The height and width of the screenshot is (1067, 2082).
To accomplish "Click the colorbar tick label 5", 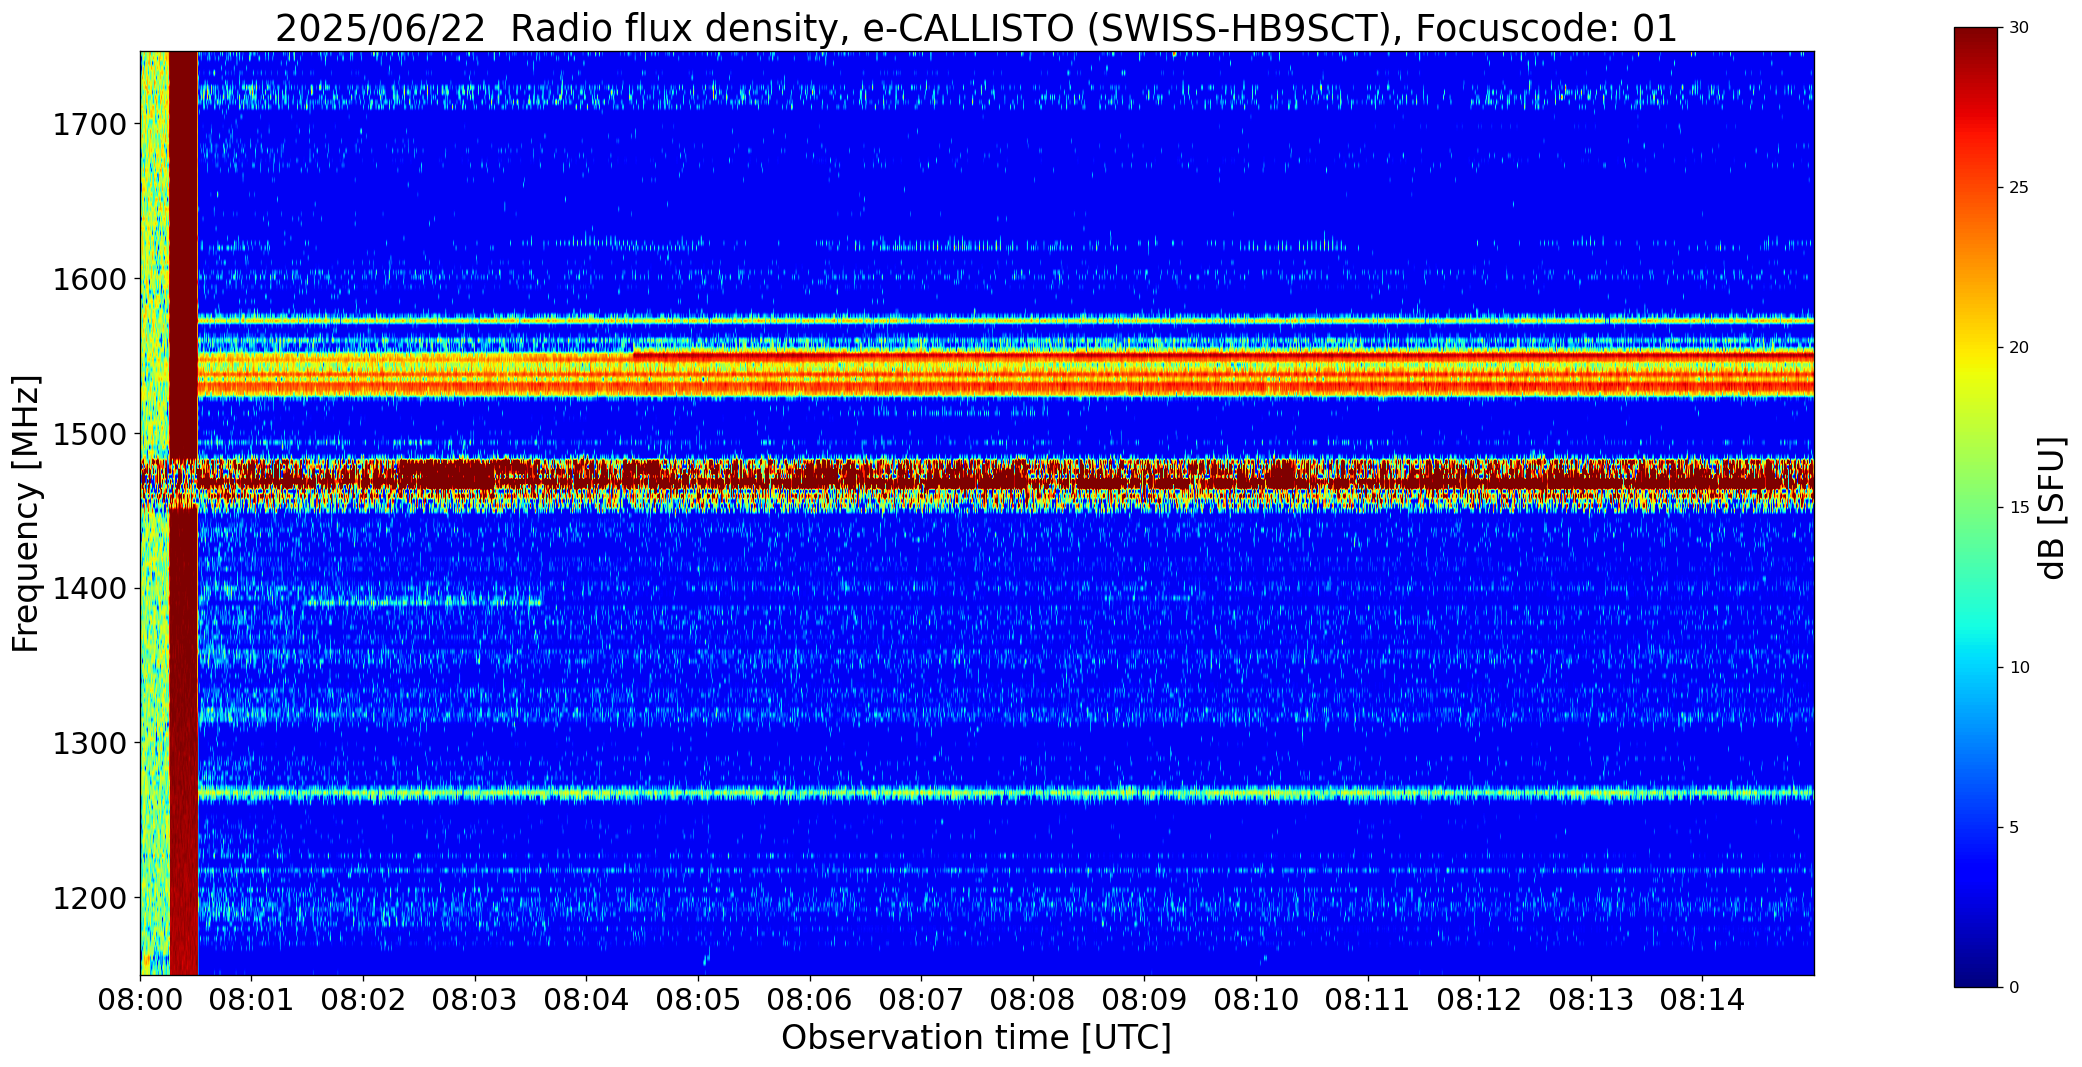I will click(2014, 828).
